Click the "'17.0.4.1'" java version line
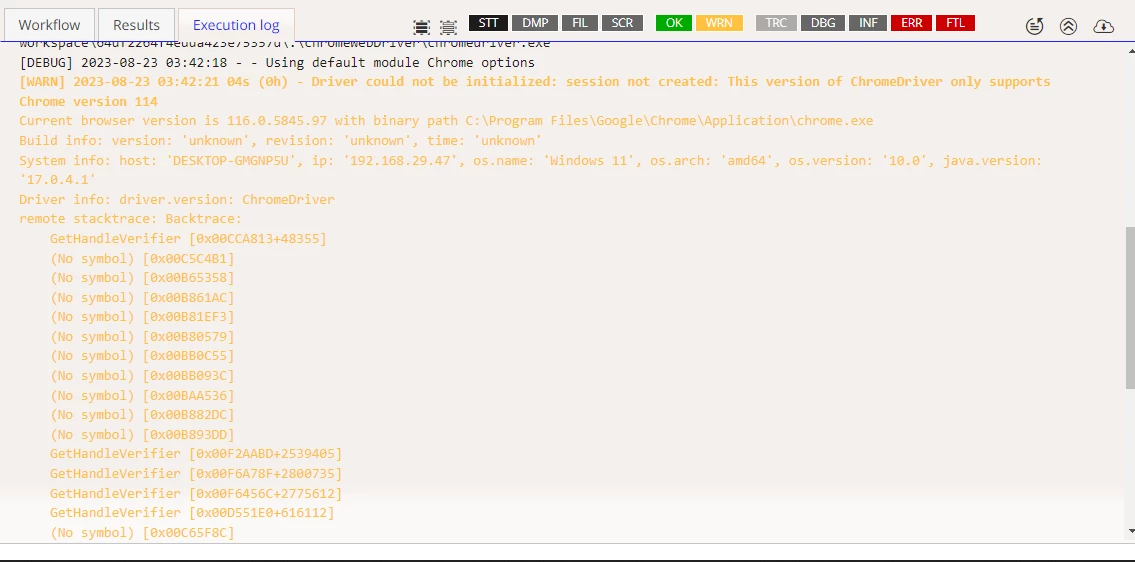 pos(58,180)
